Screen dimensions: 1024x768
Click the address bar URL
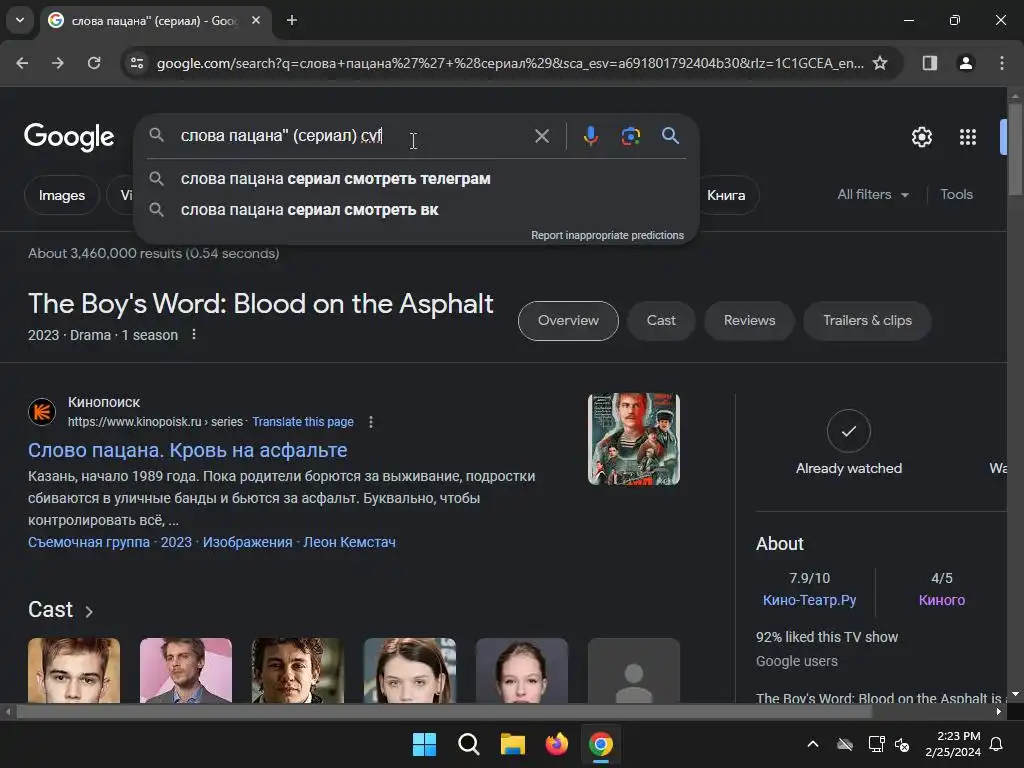click(509, 63)
